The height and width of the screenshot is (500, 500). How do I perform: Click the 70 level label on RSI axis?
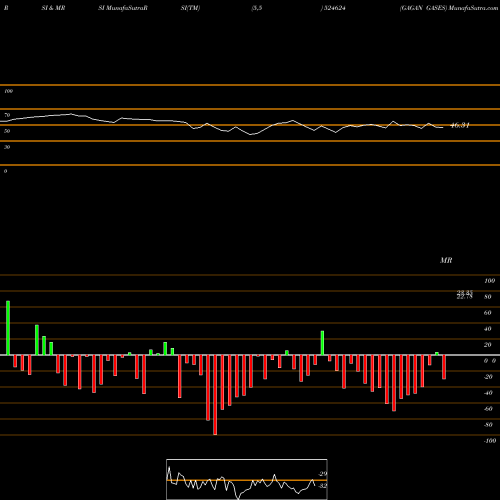click(7, 115)
